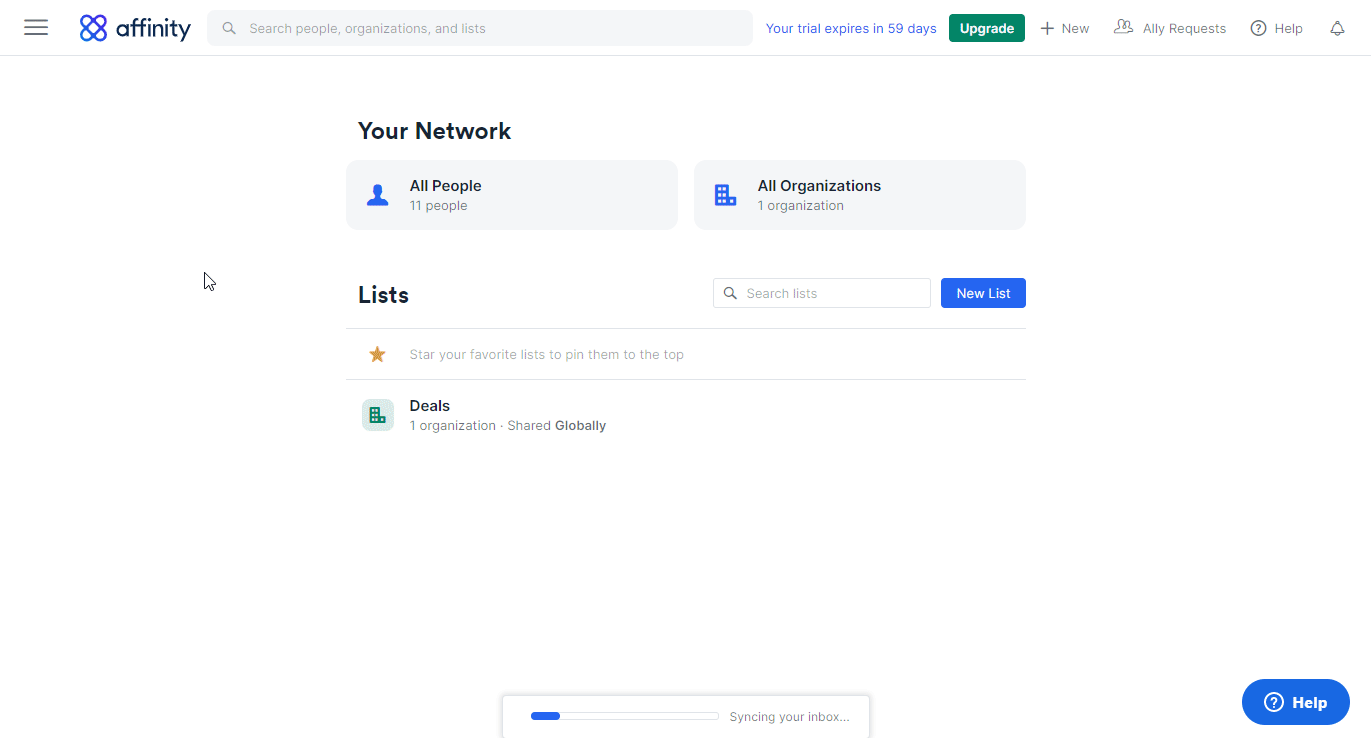Click the Deals list building icon
The height and width of the screenshot is (738, 1371).
pyautogui.click(x=377, y=414)
